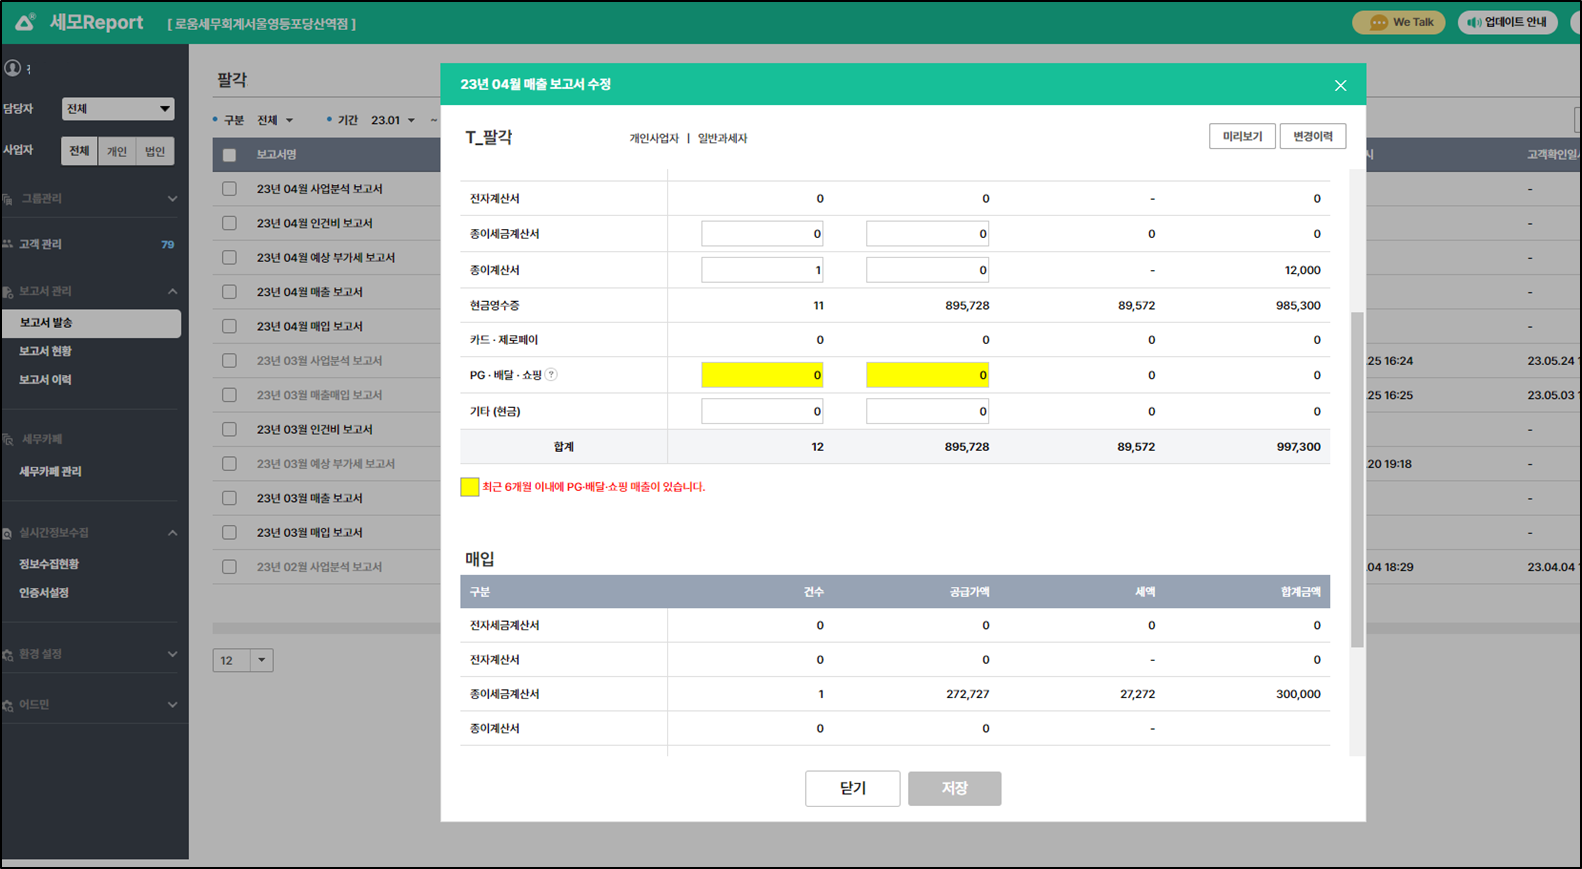Click the 고객 관리 sidebar icon item
The height and width of the screenshot is (869, 1582).
[8, 244]
